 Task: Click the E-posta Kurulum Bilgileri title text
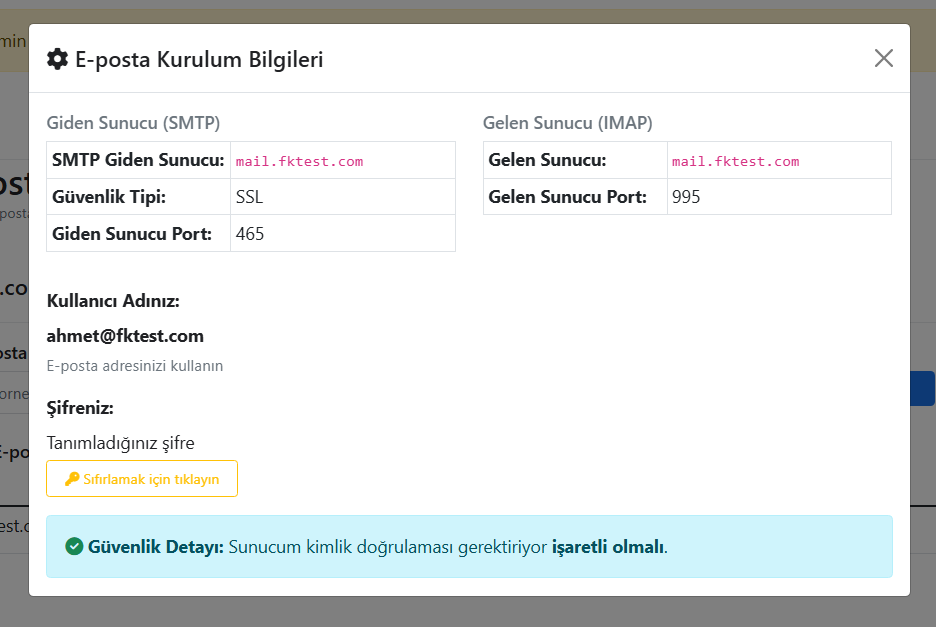pos(199,59)
